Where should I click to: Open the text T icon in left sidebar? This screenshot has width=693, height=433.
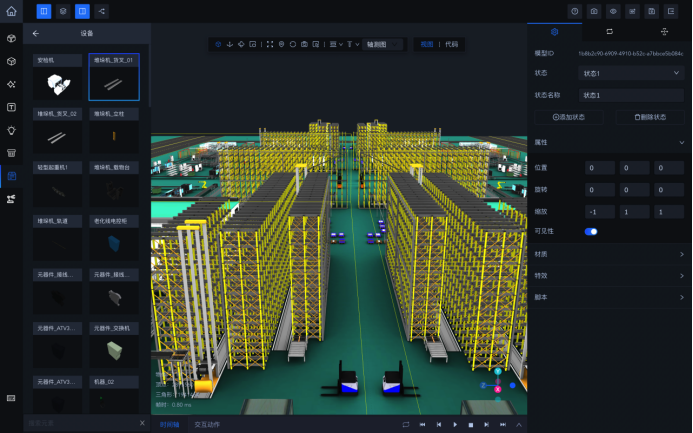[11, 107]
